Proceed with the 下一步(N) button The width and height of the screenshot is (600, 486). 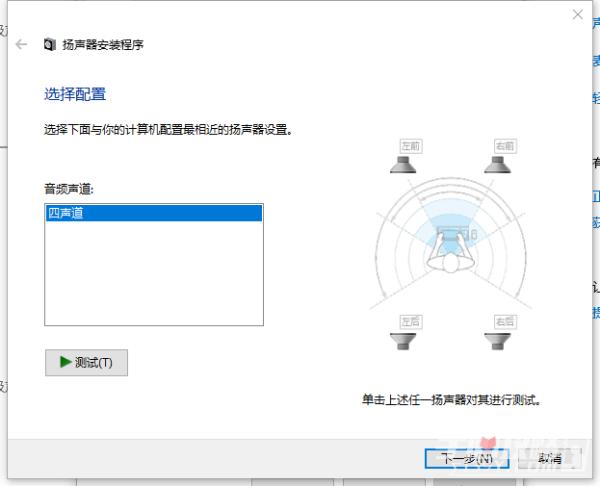[467, 458]
